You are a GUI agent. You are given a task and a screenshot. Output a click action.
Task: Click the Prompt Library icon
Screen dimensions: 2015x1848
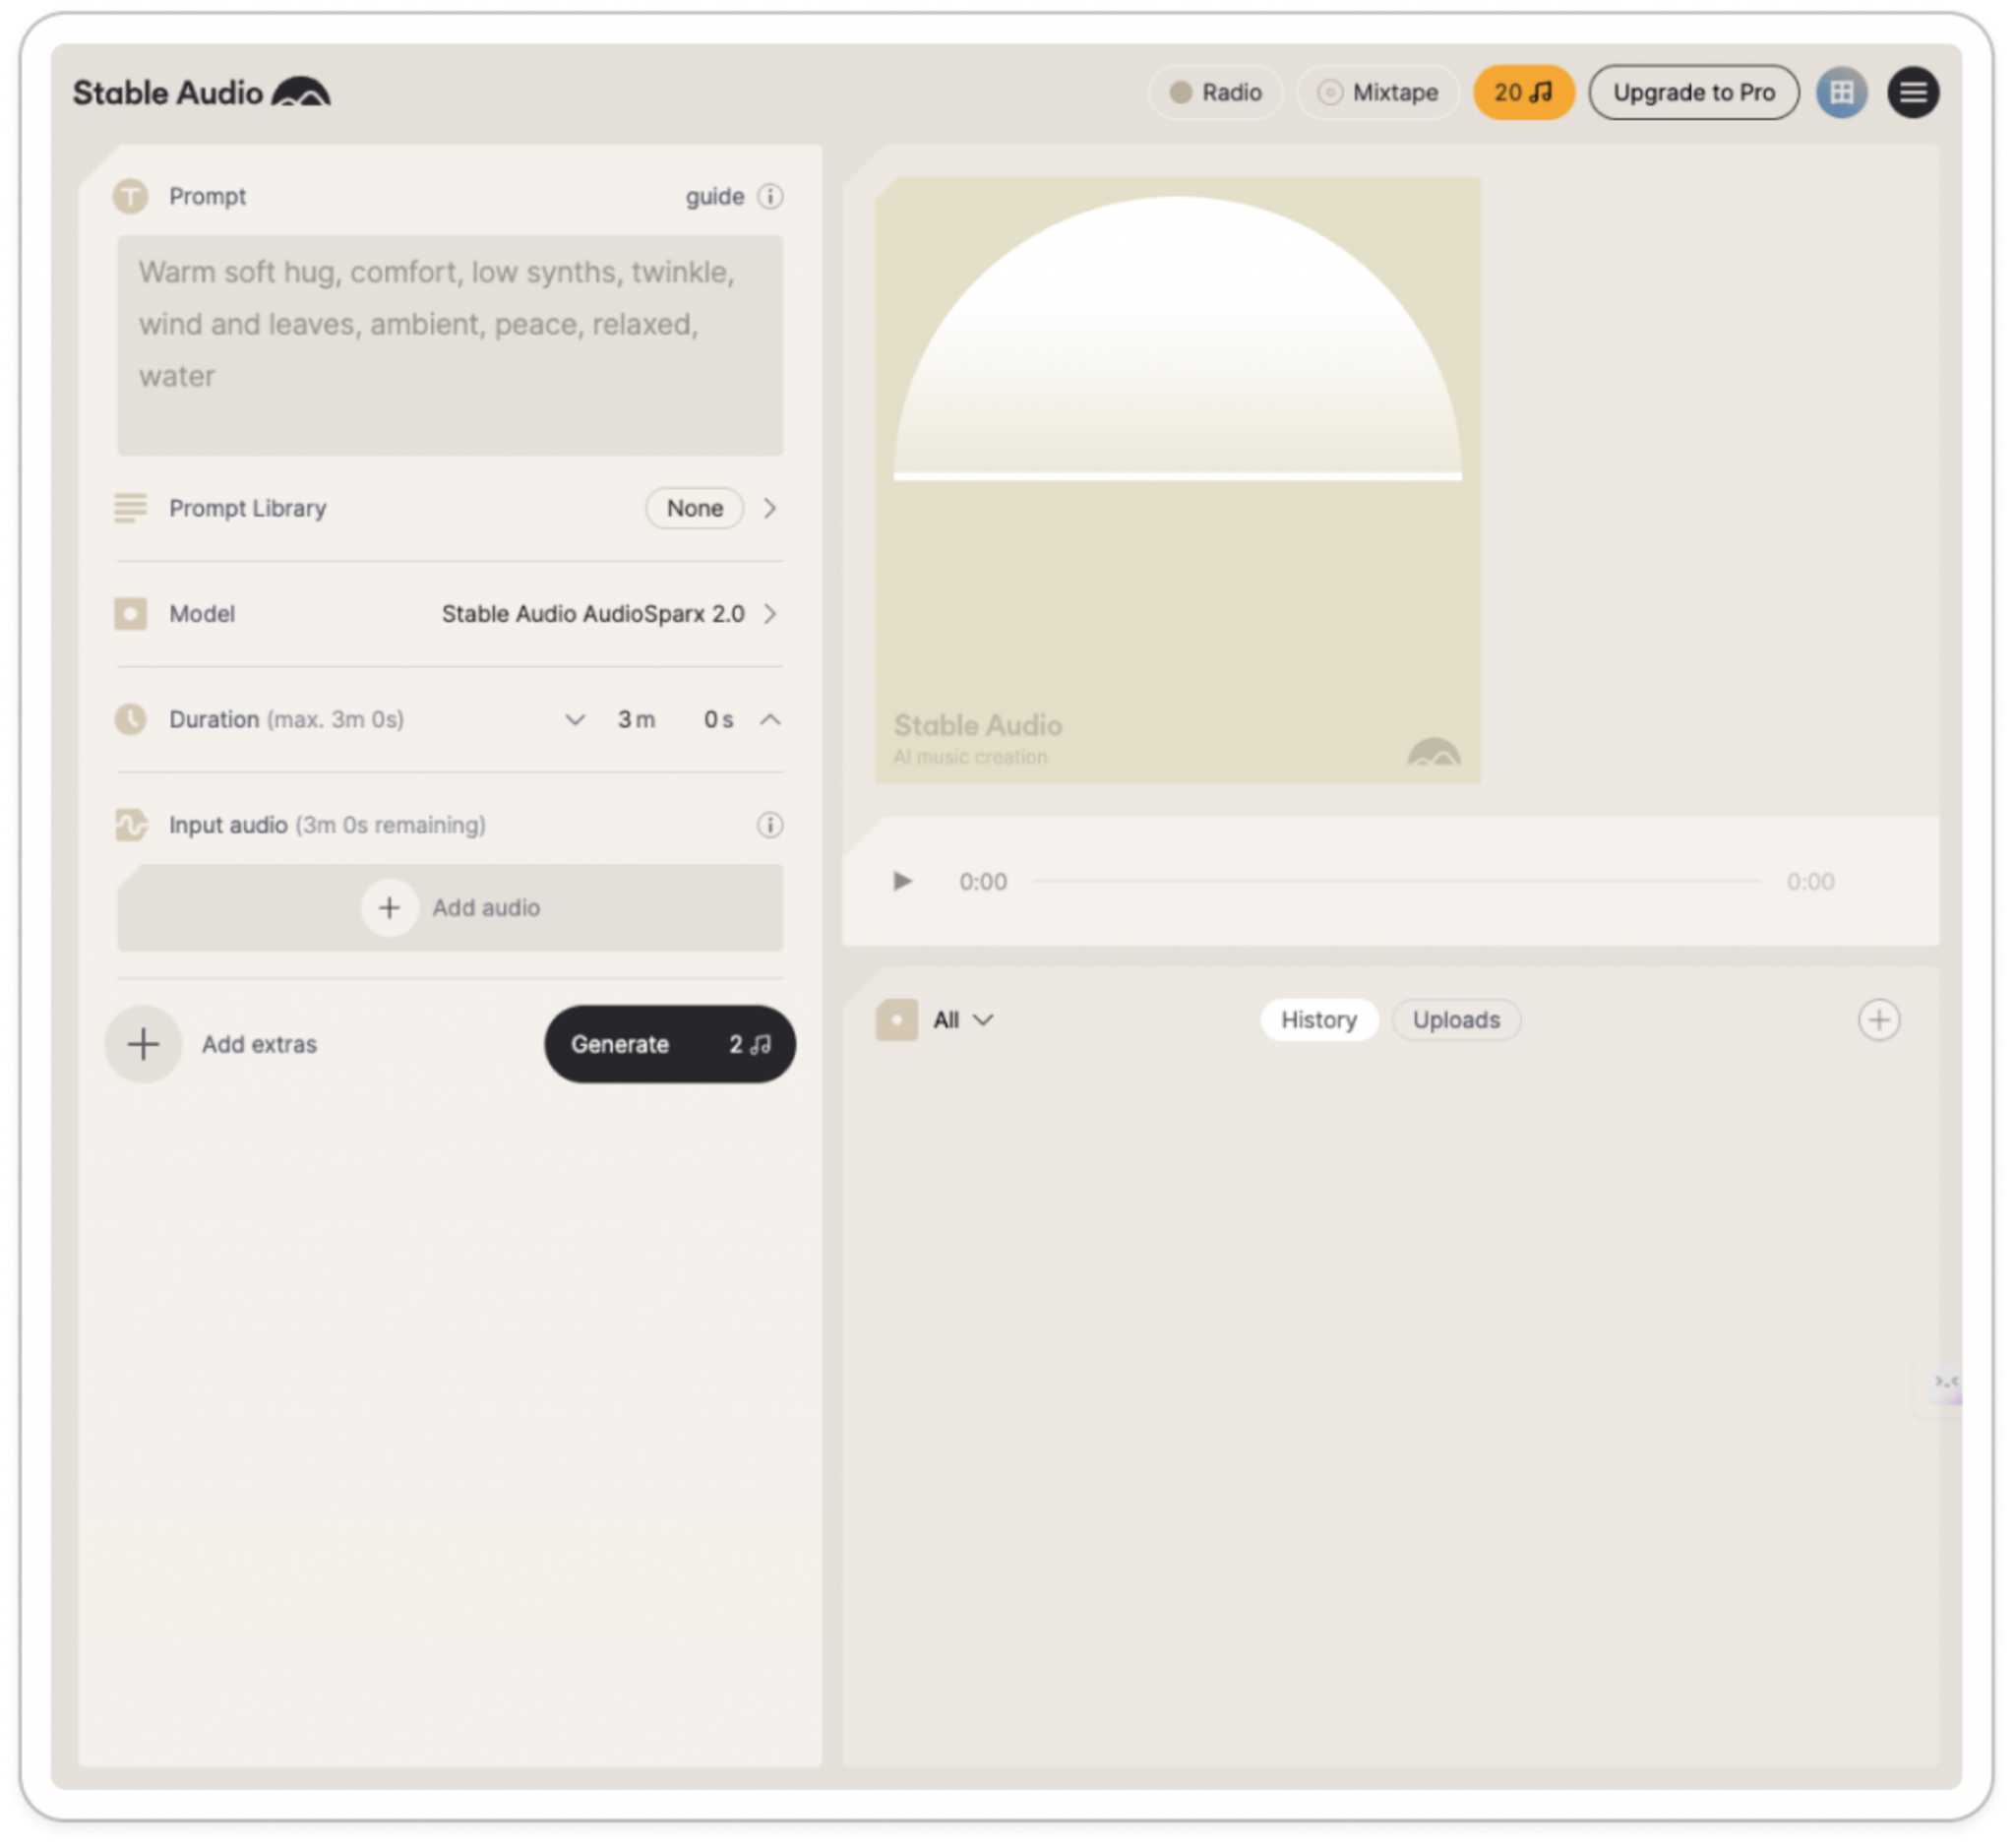(130, 508)
